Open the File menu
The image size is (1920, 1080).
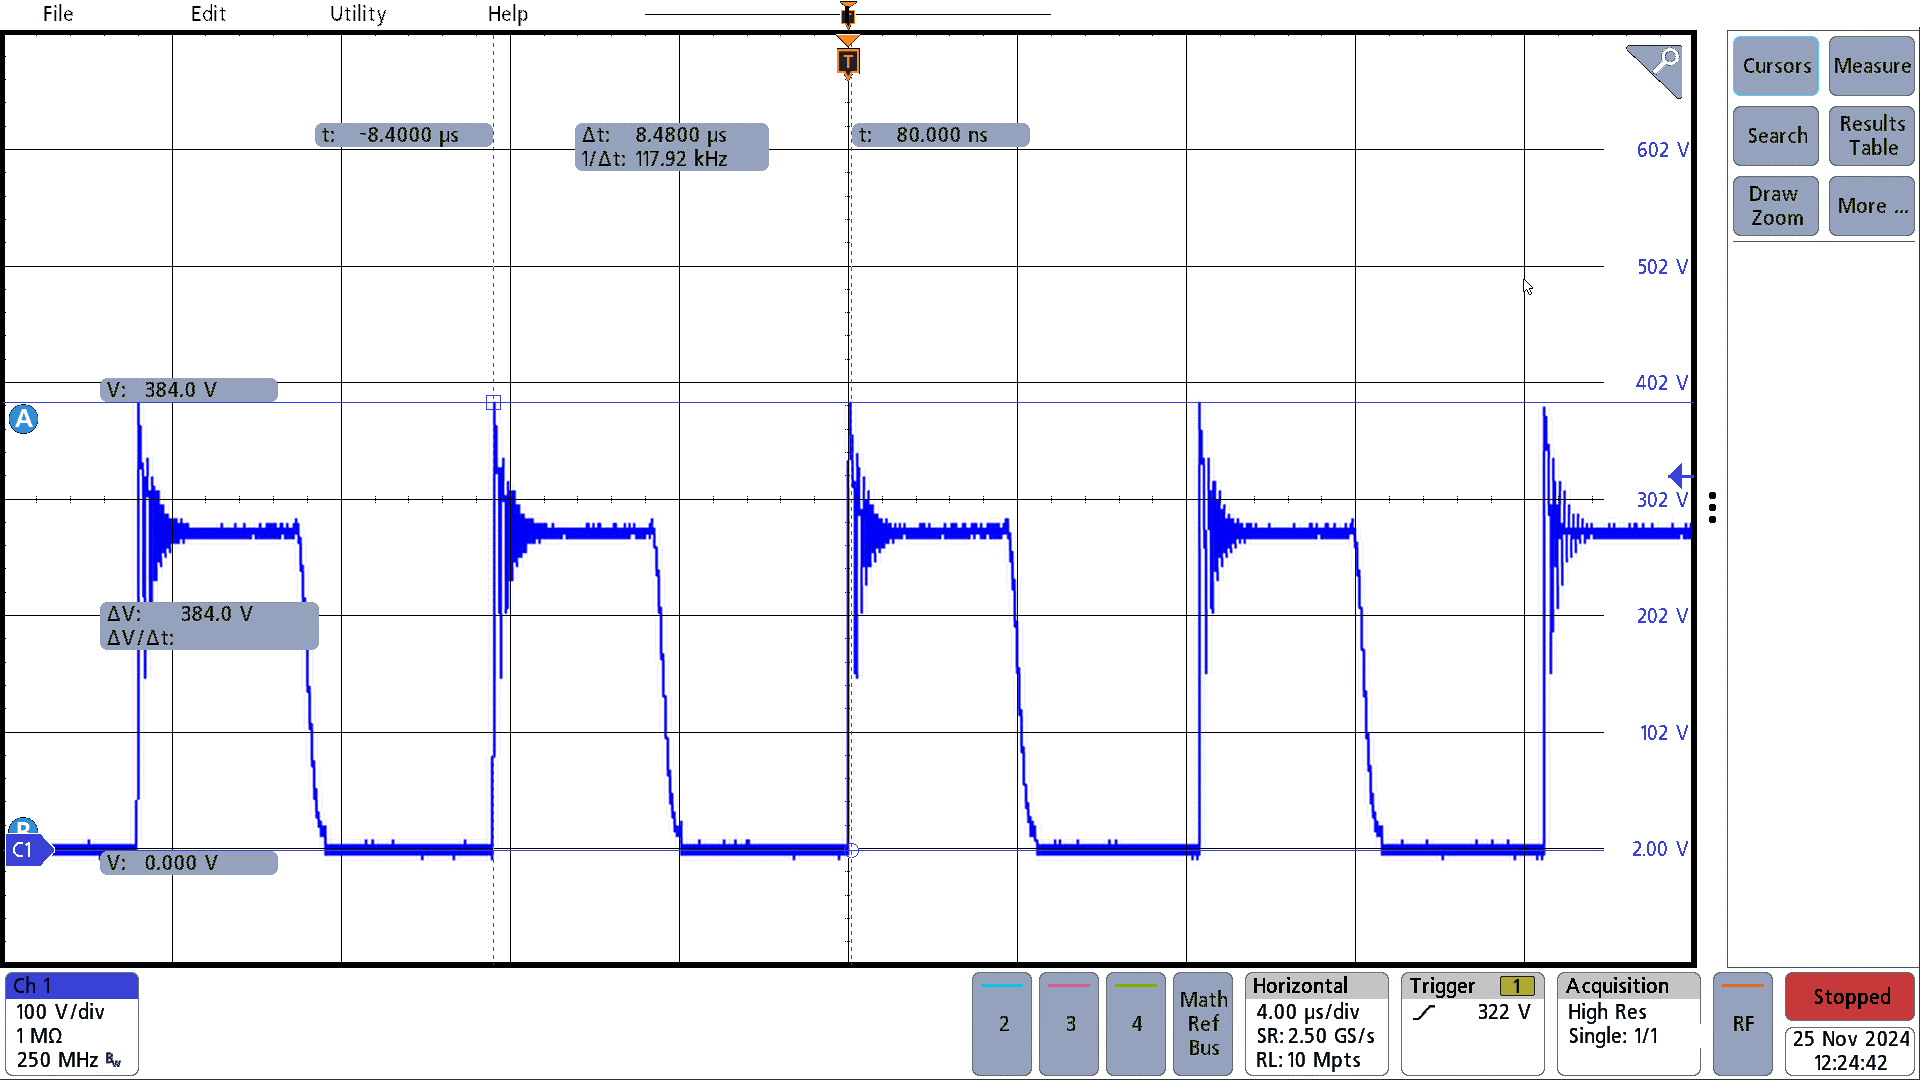(57, 14)
